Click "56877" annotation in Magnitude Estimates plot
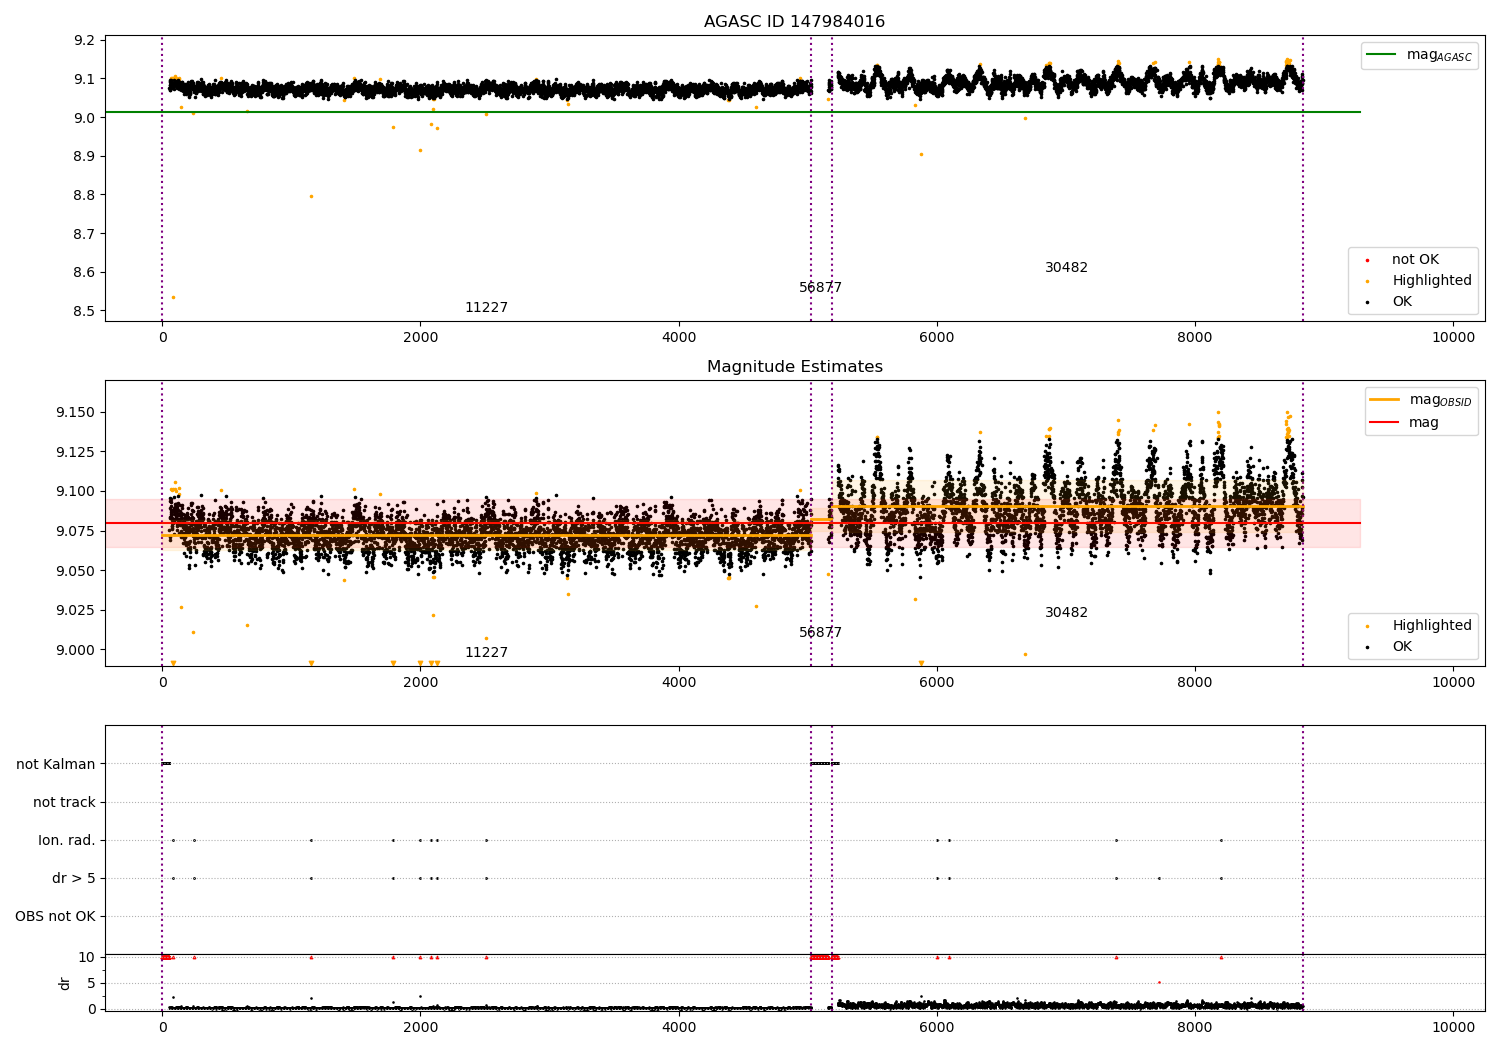 coord(820,633)
